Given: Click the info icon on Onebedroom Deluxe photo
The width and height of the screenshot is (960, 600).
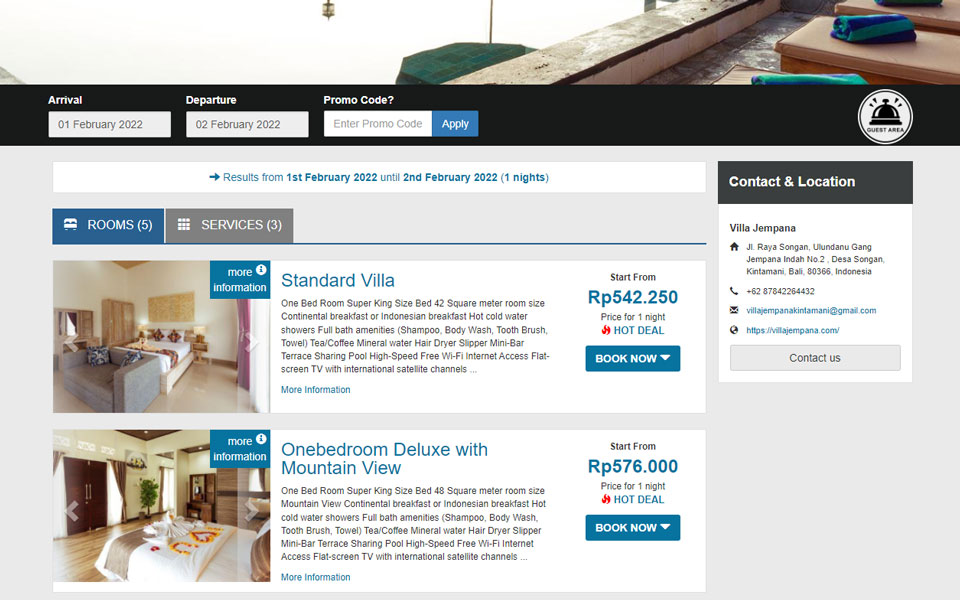Looking at the screenshot, I should point(261,438).
